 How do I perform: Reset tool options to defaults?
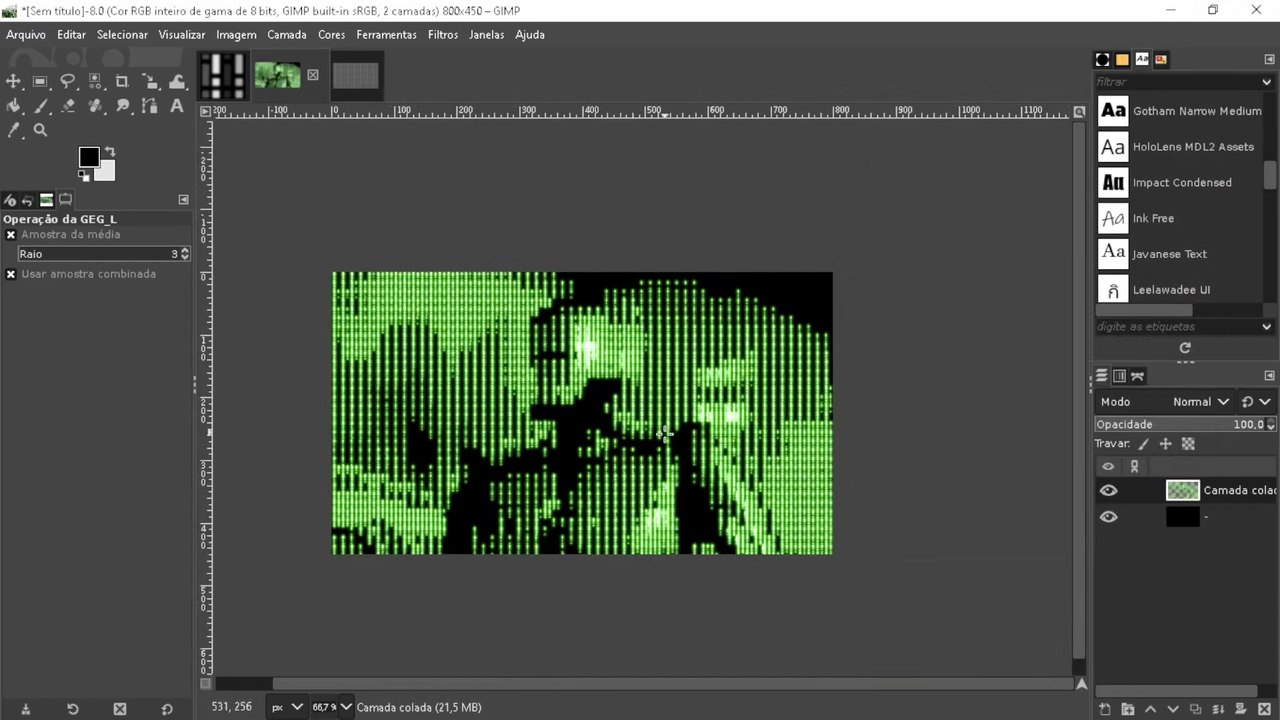coord(167,709)
